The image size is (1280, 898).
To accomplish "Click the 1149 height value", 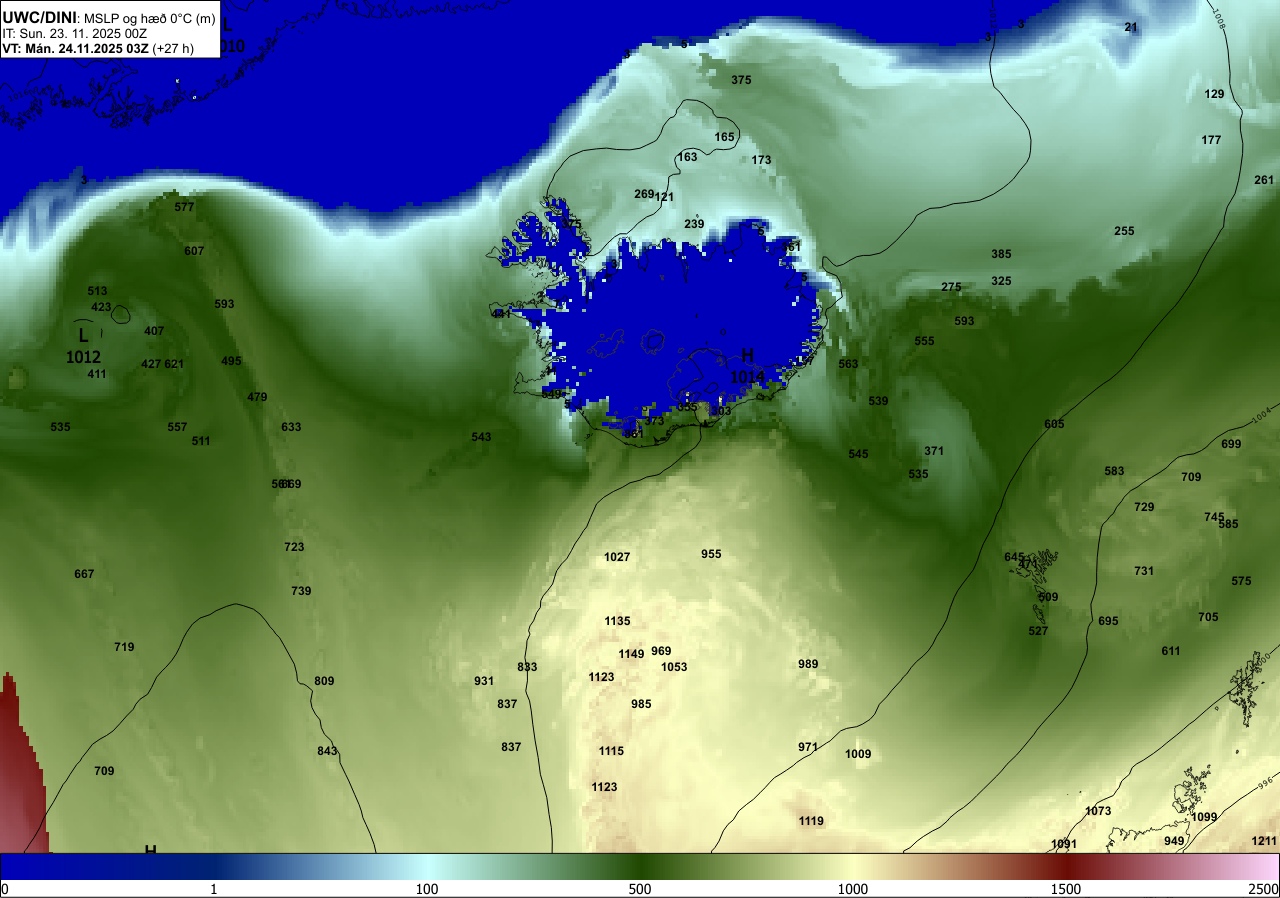I will [631, 654].
